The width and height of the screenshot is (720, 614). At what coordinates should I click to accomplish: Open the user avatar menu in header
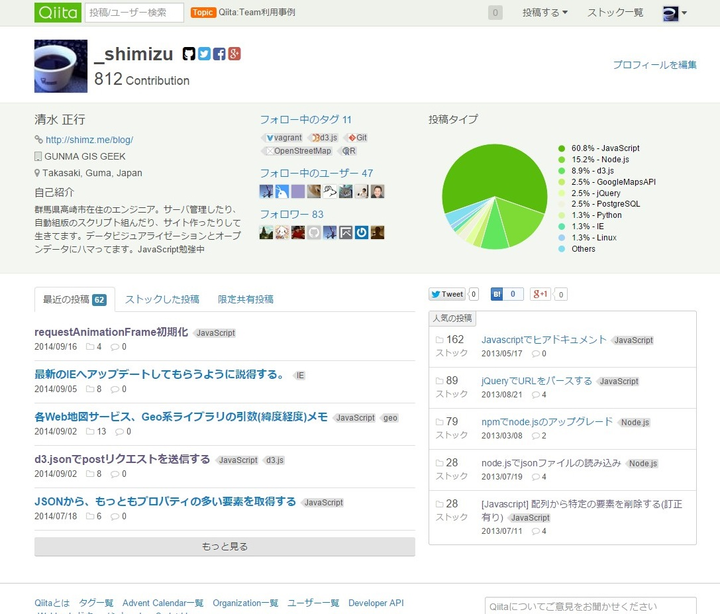(675, 13)
